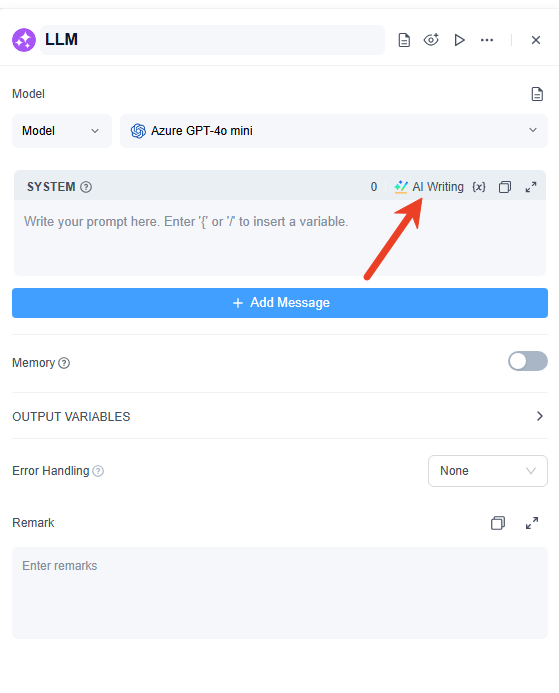Click the AI Writing button
The height and width of the screenshot is (693, 559).
[429, 187]
